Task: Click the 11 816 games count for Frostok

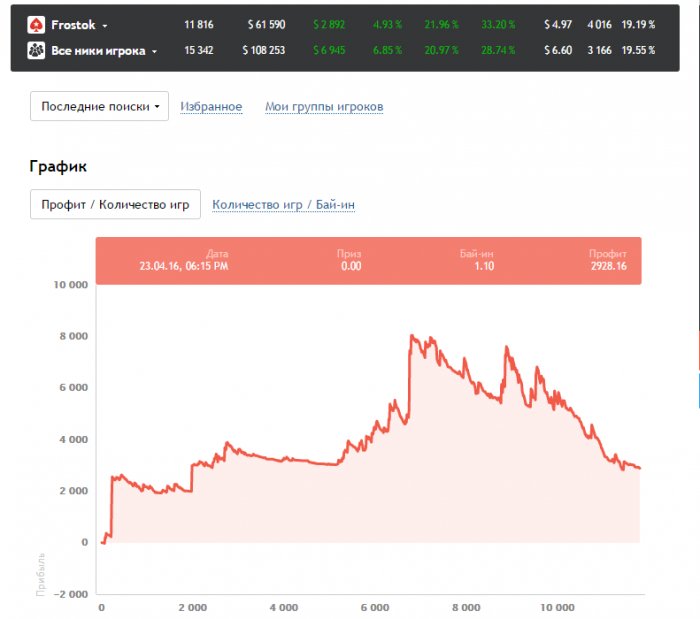Action: [x=199, y=25]
